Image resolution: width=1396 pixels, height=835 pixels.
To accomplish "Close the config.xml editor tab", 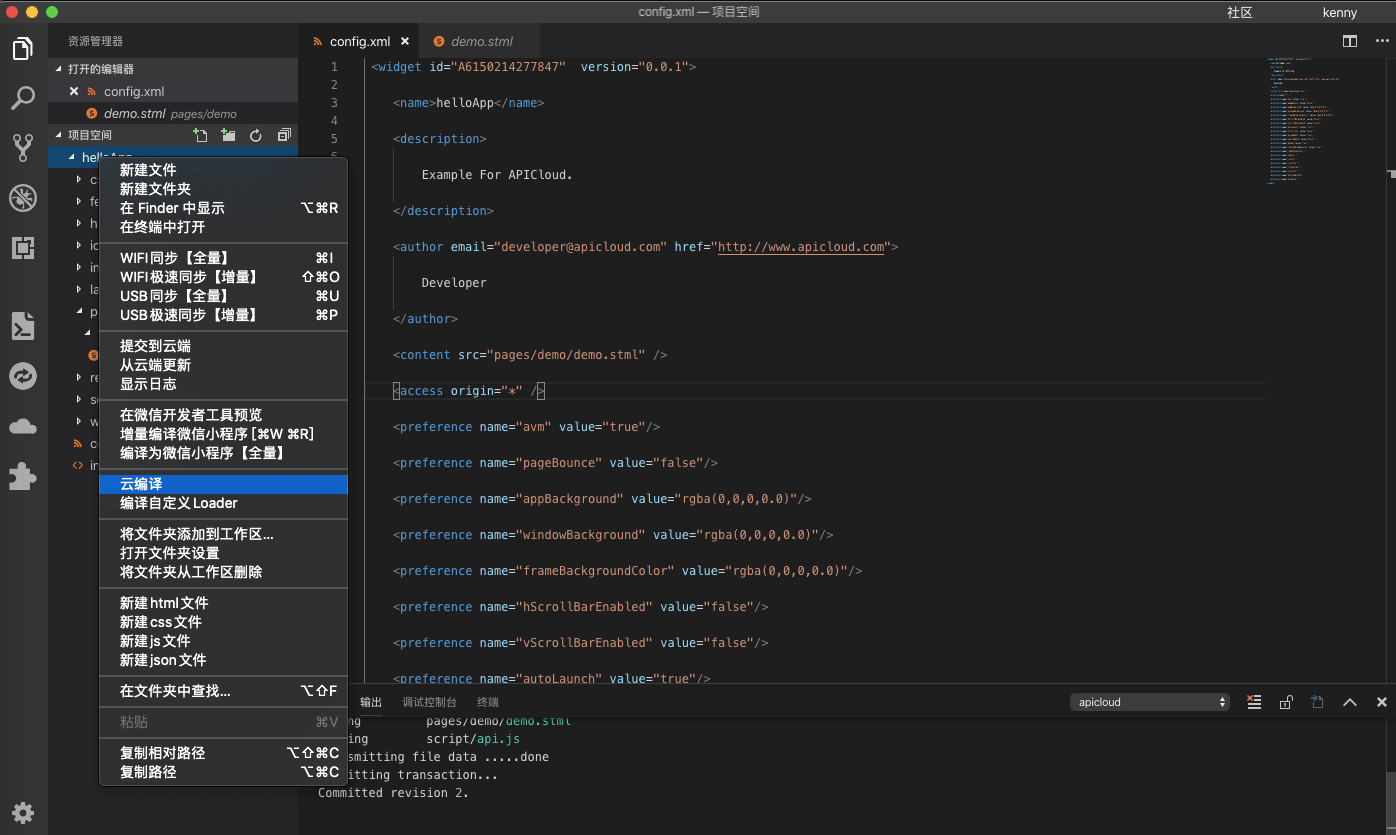I will pos(405,41).
